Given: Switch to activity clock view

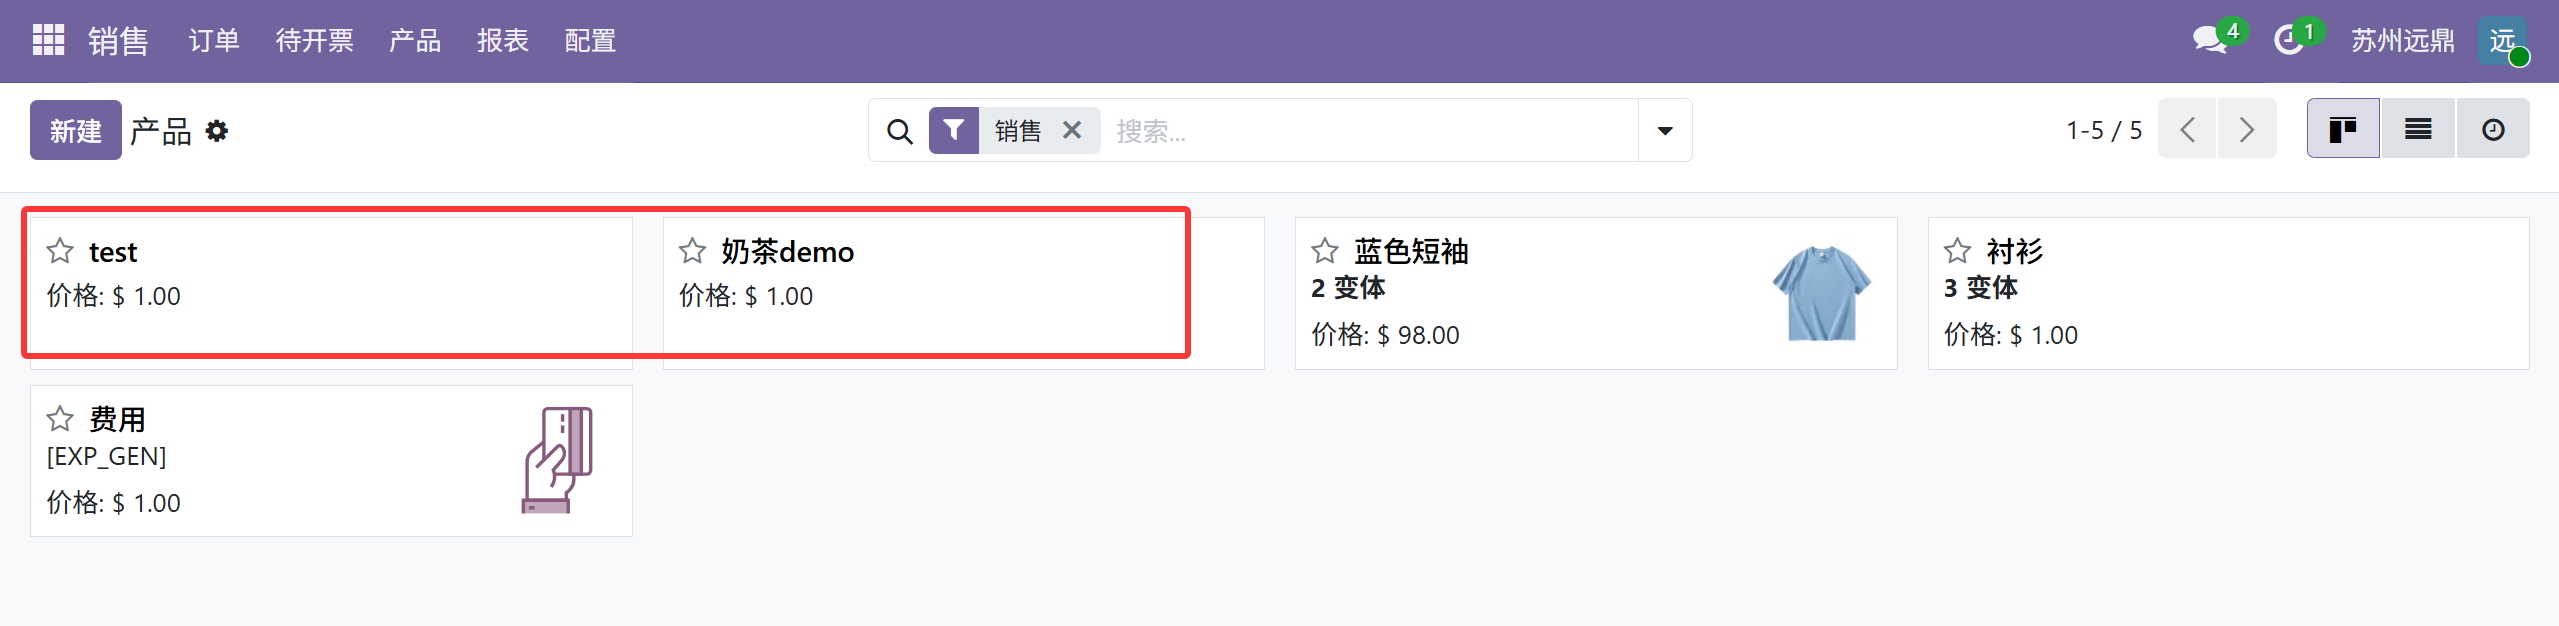Looking at the screenshot, I should tap(2493, 129).
